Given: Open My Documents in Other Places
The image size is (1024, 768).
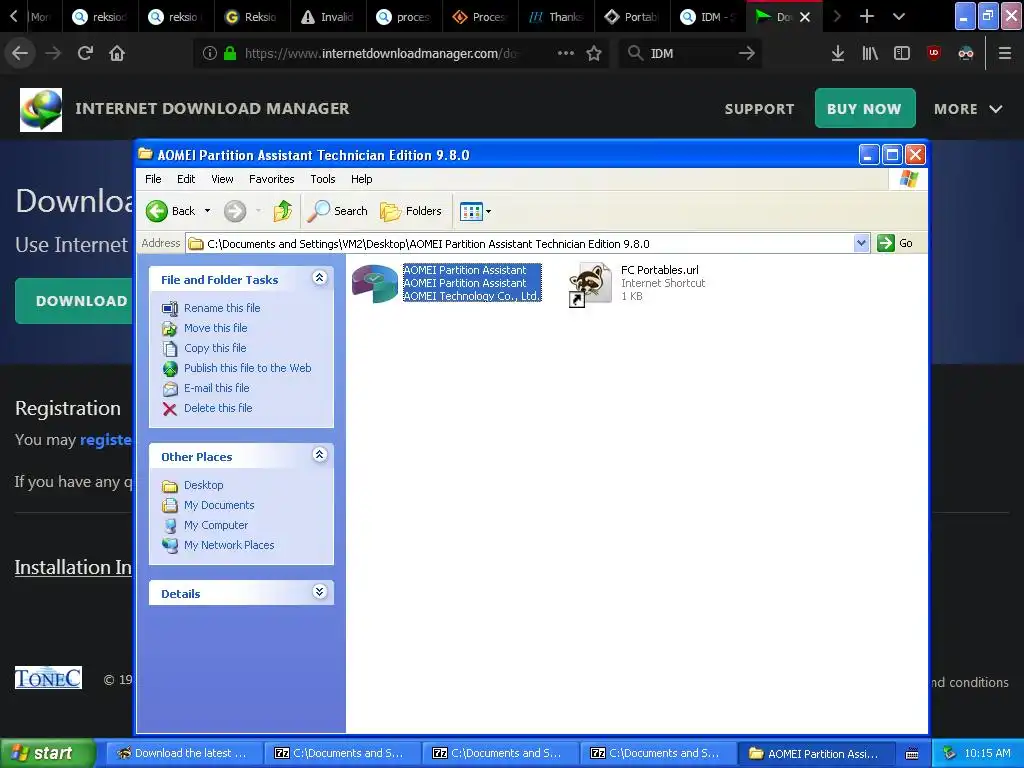Looking at the screenshot, I should pos(219,505).
